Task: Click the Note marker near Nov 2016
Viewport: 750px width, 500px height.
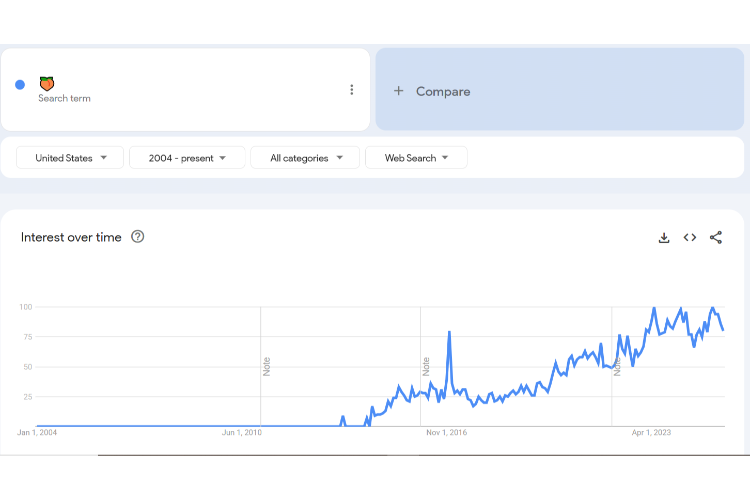Action: pos(426,366)
